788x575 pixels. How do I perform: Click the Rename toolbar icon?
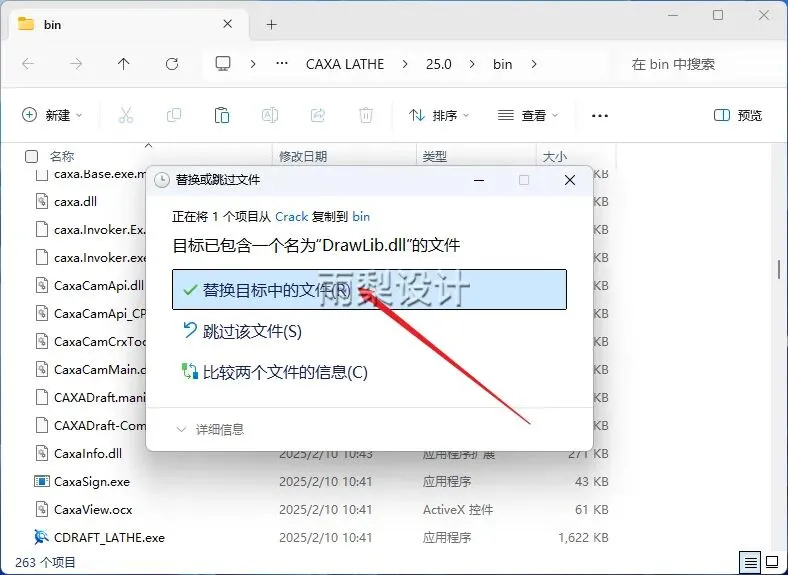tap(270, 116)
